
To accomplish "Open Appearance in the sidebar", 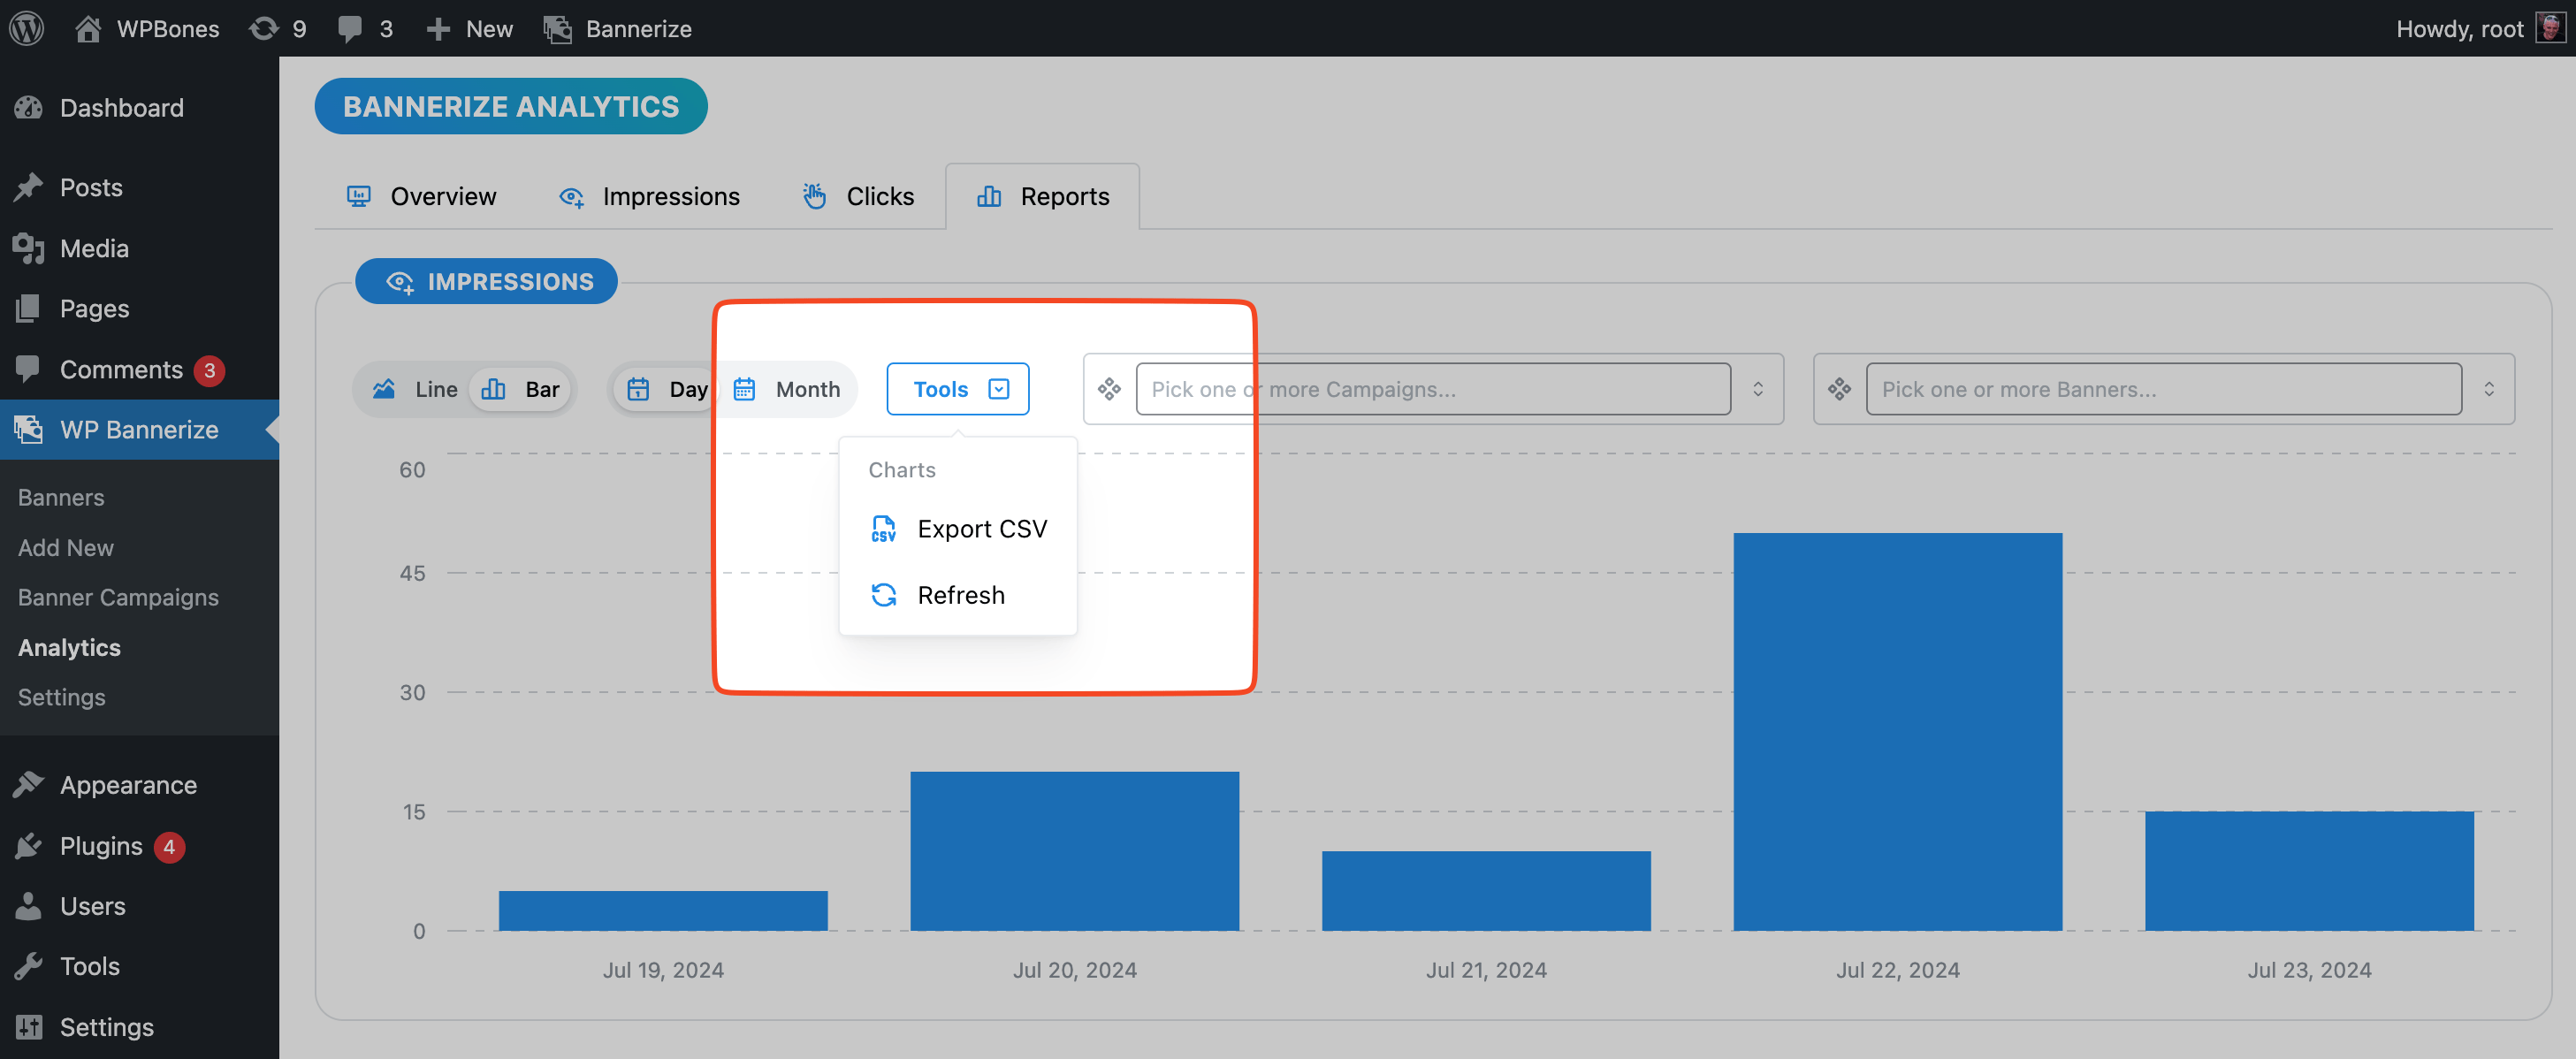I will (139, 785).
